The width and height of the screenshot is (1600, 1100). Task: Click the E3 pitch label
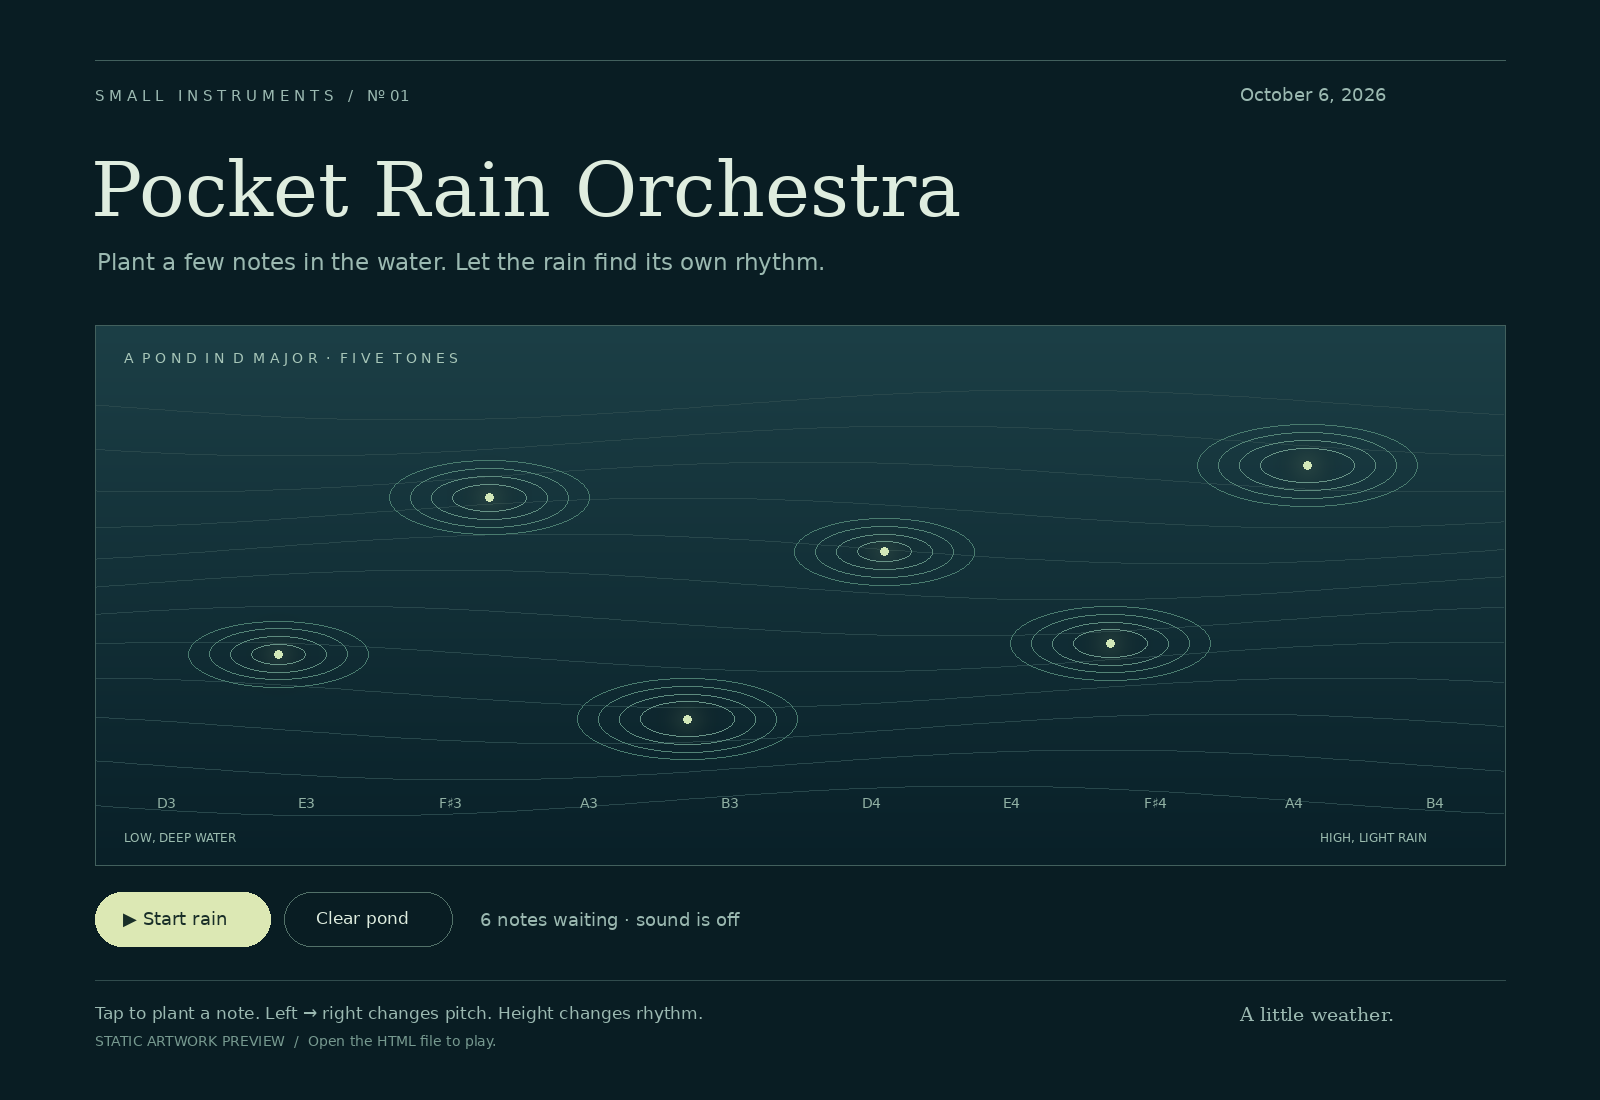[306, 803]
